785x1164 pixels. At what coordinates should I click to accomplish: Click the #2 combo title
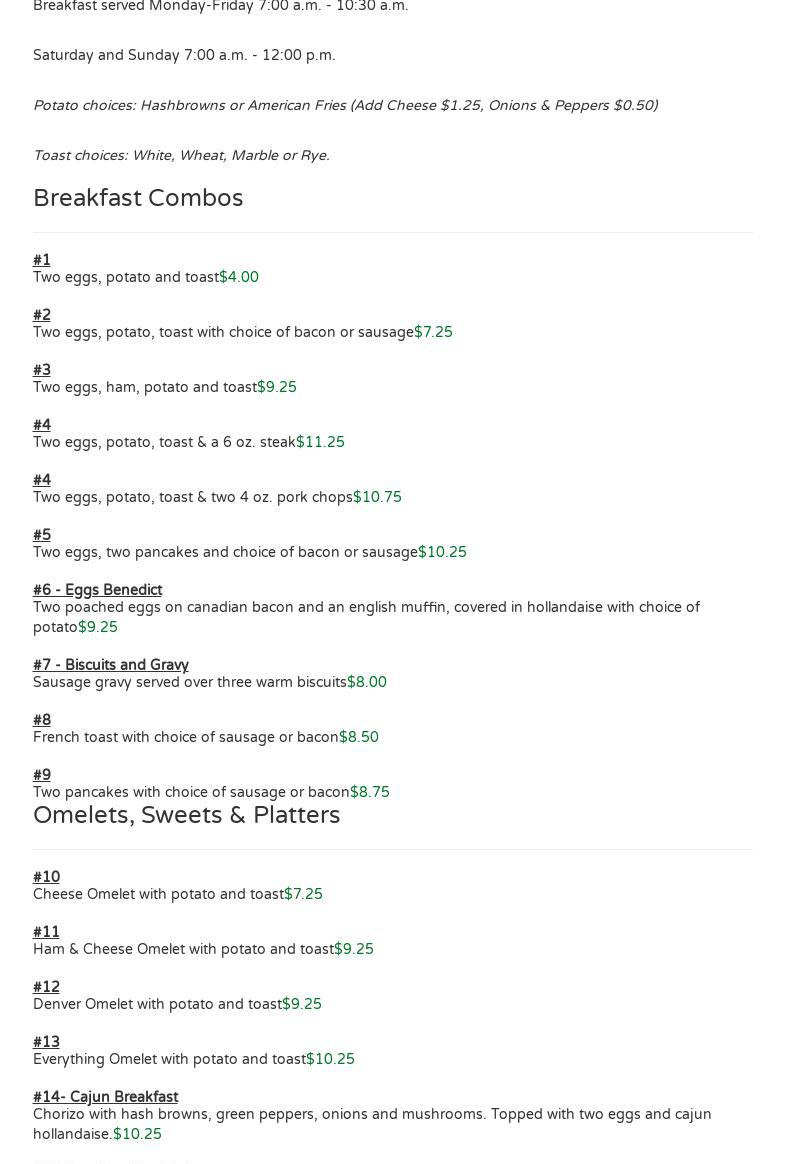[42, 315]
